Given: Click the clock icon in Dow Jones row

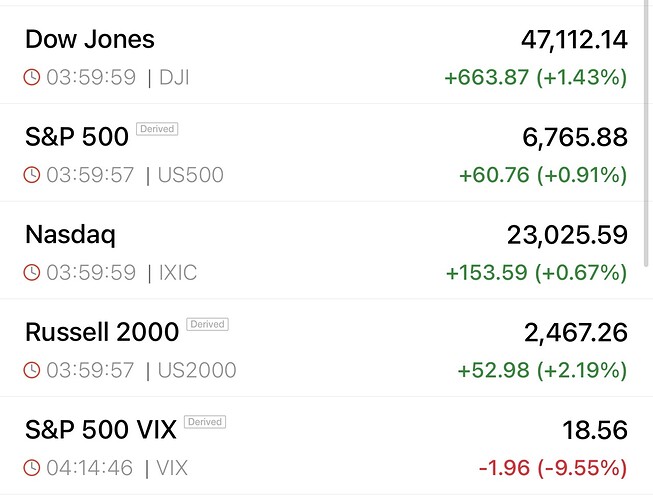Looking at the screenshot, I should 31,77.
